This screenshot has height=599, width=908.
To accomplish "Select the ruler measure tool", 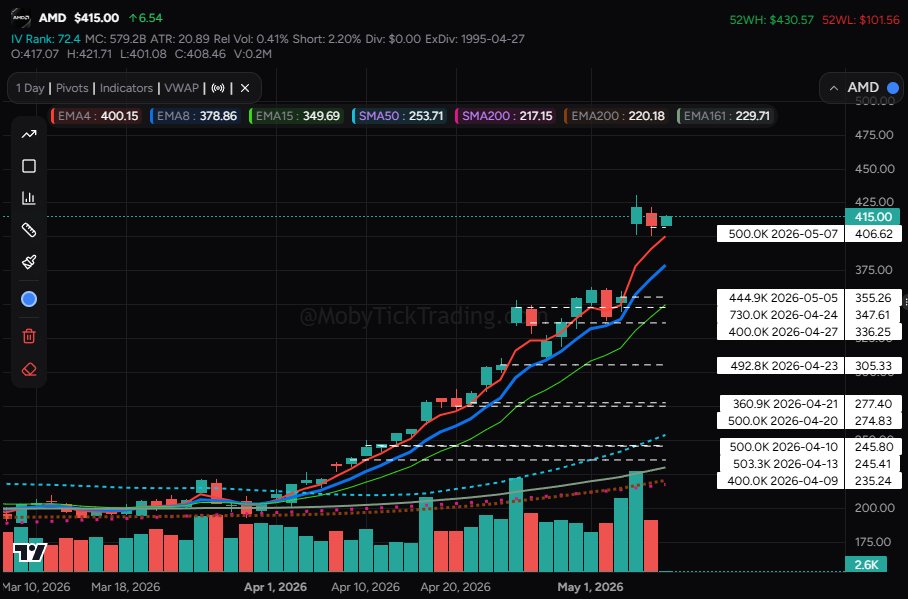I will [29, 230].
